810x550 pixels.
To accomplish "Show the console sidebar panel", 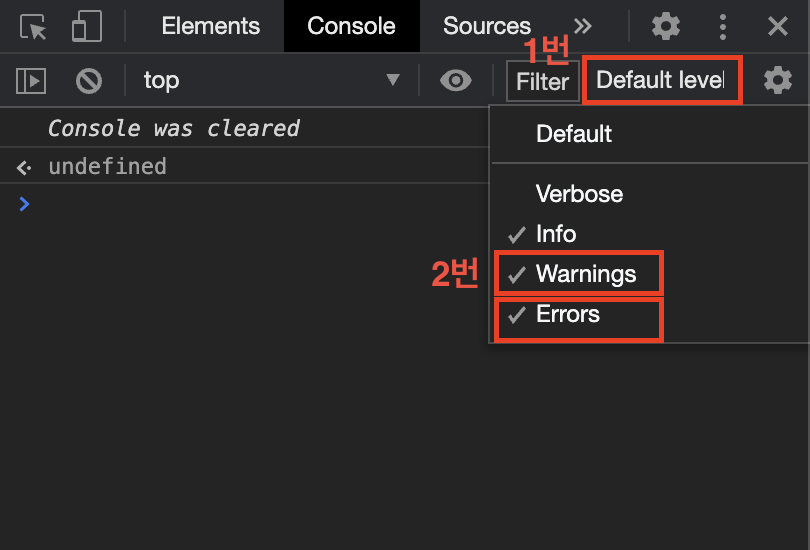I will 32,81.
